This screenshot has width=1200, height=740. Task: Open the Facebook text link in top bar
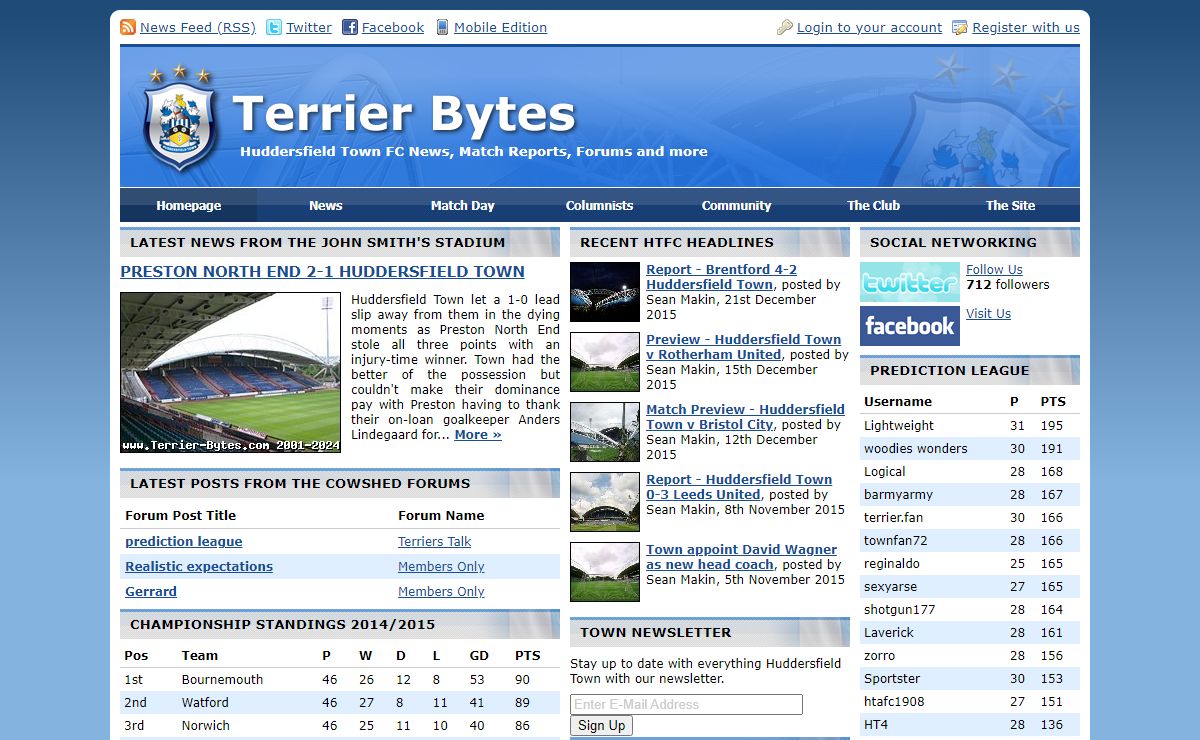pos(393,27)
